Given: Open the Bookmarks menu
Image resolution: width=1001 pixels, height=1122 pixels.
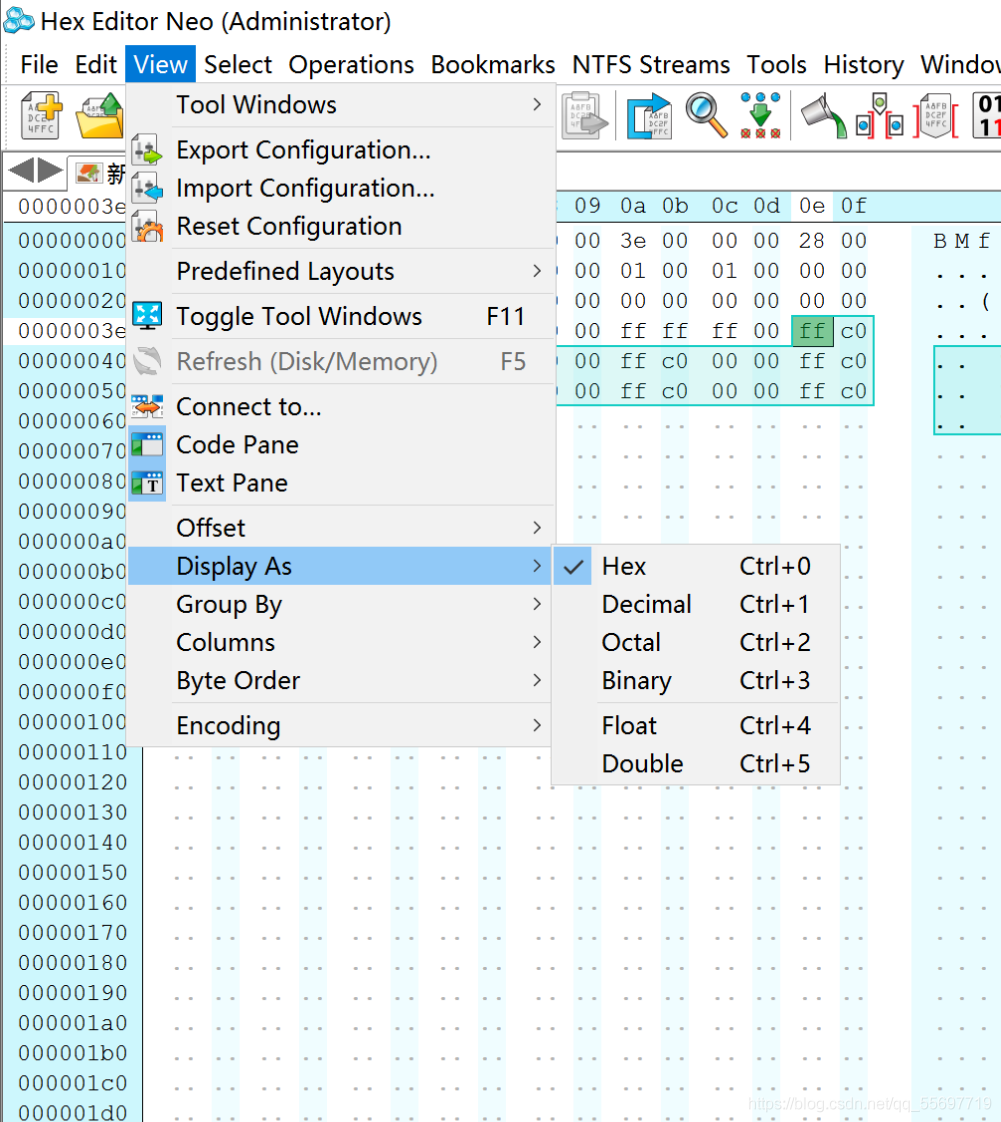Looking at the screenshot, I should click(493, 64).
